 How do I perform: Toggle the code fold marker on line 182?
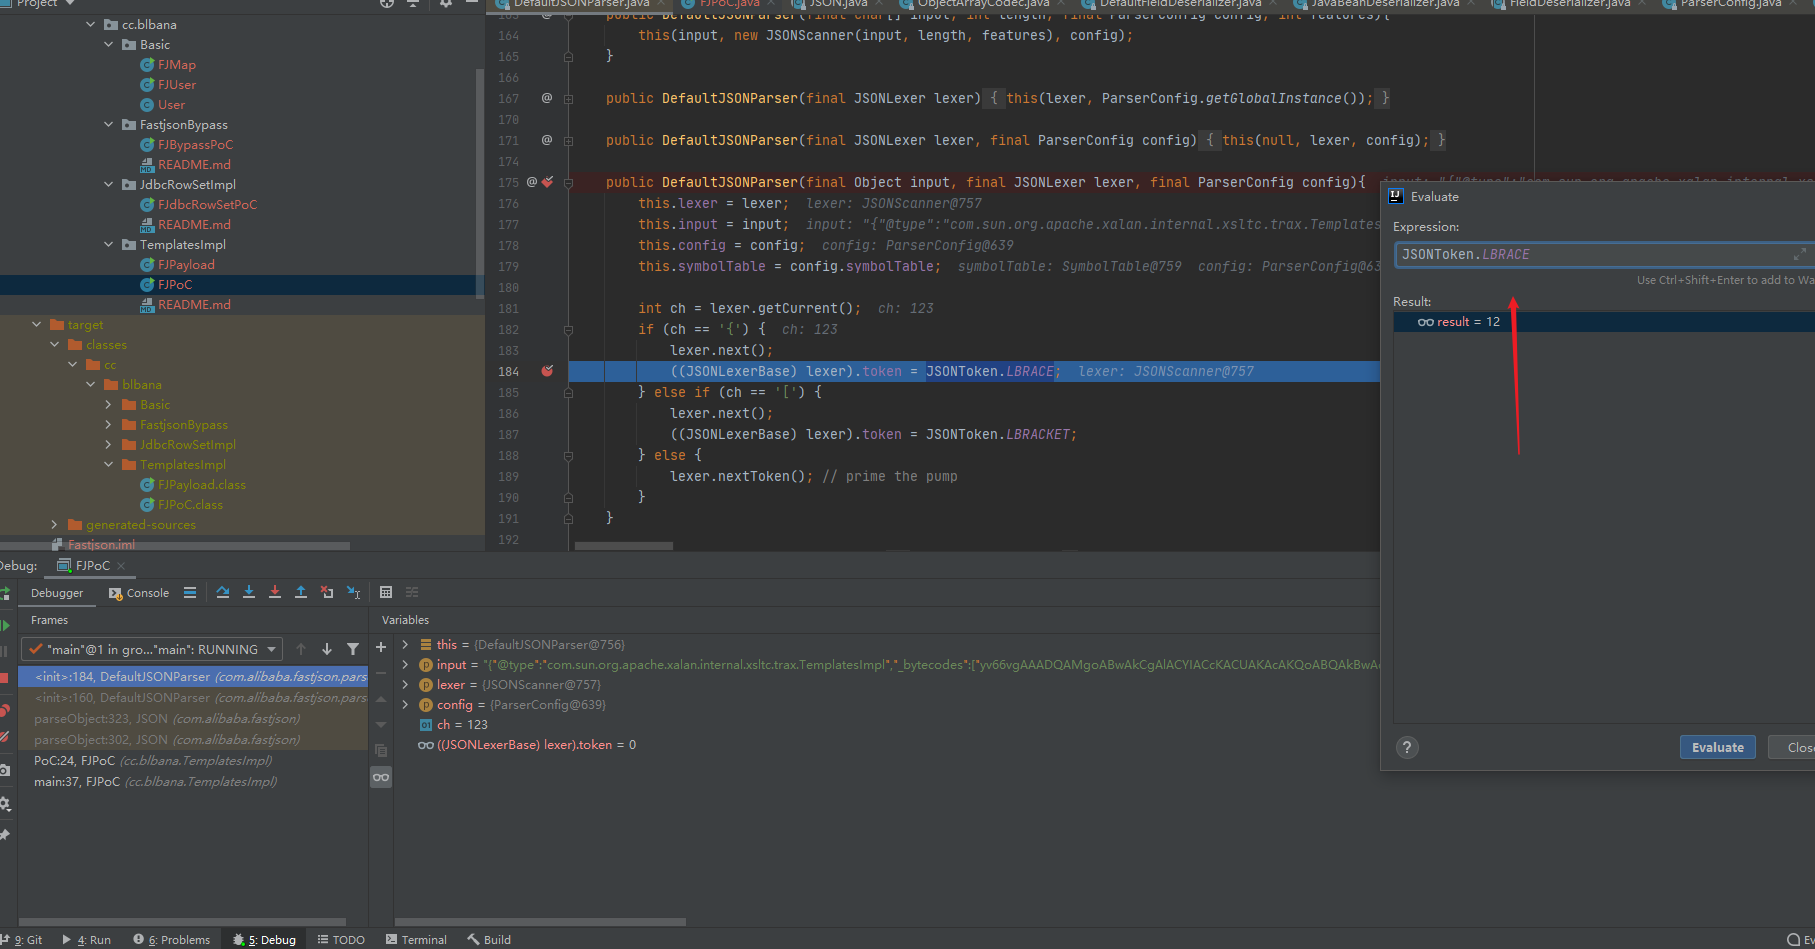coord(568,330)
